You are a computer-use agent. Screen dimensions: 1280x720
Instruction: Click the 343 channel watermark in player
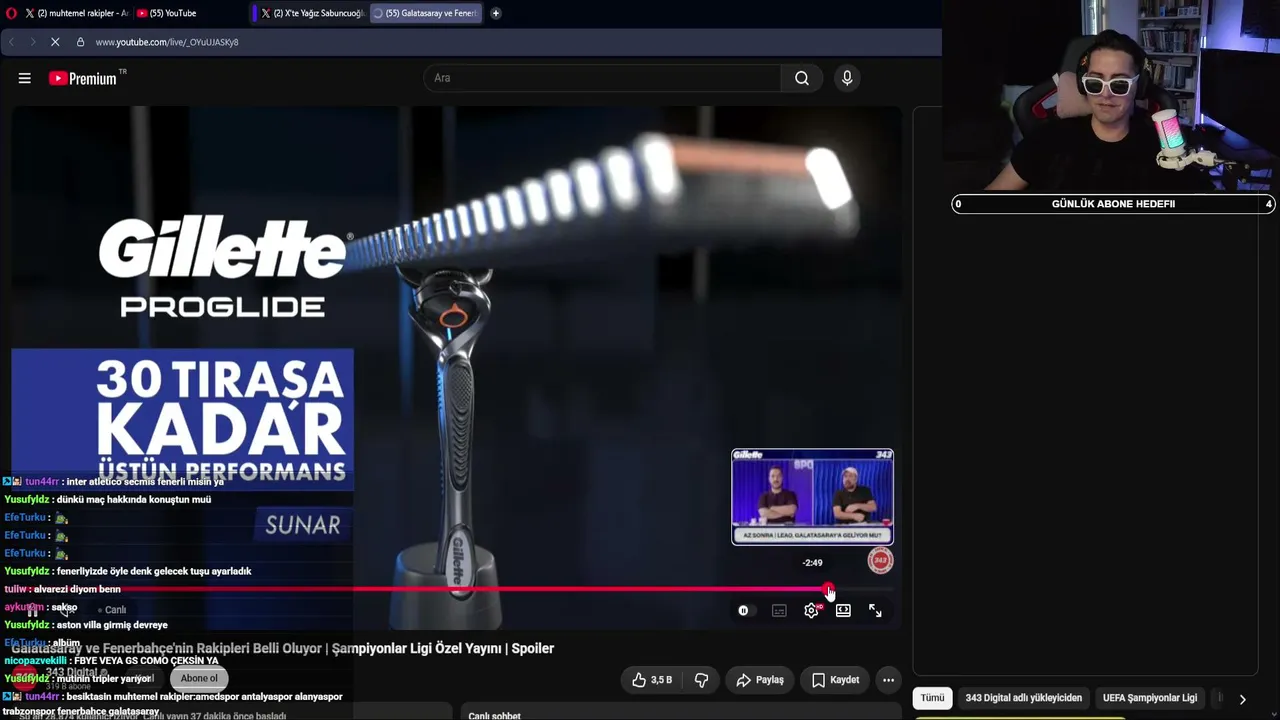click(x=880, y=561)
